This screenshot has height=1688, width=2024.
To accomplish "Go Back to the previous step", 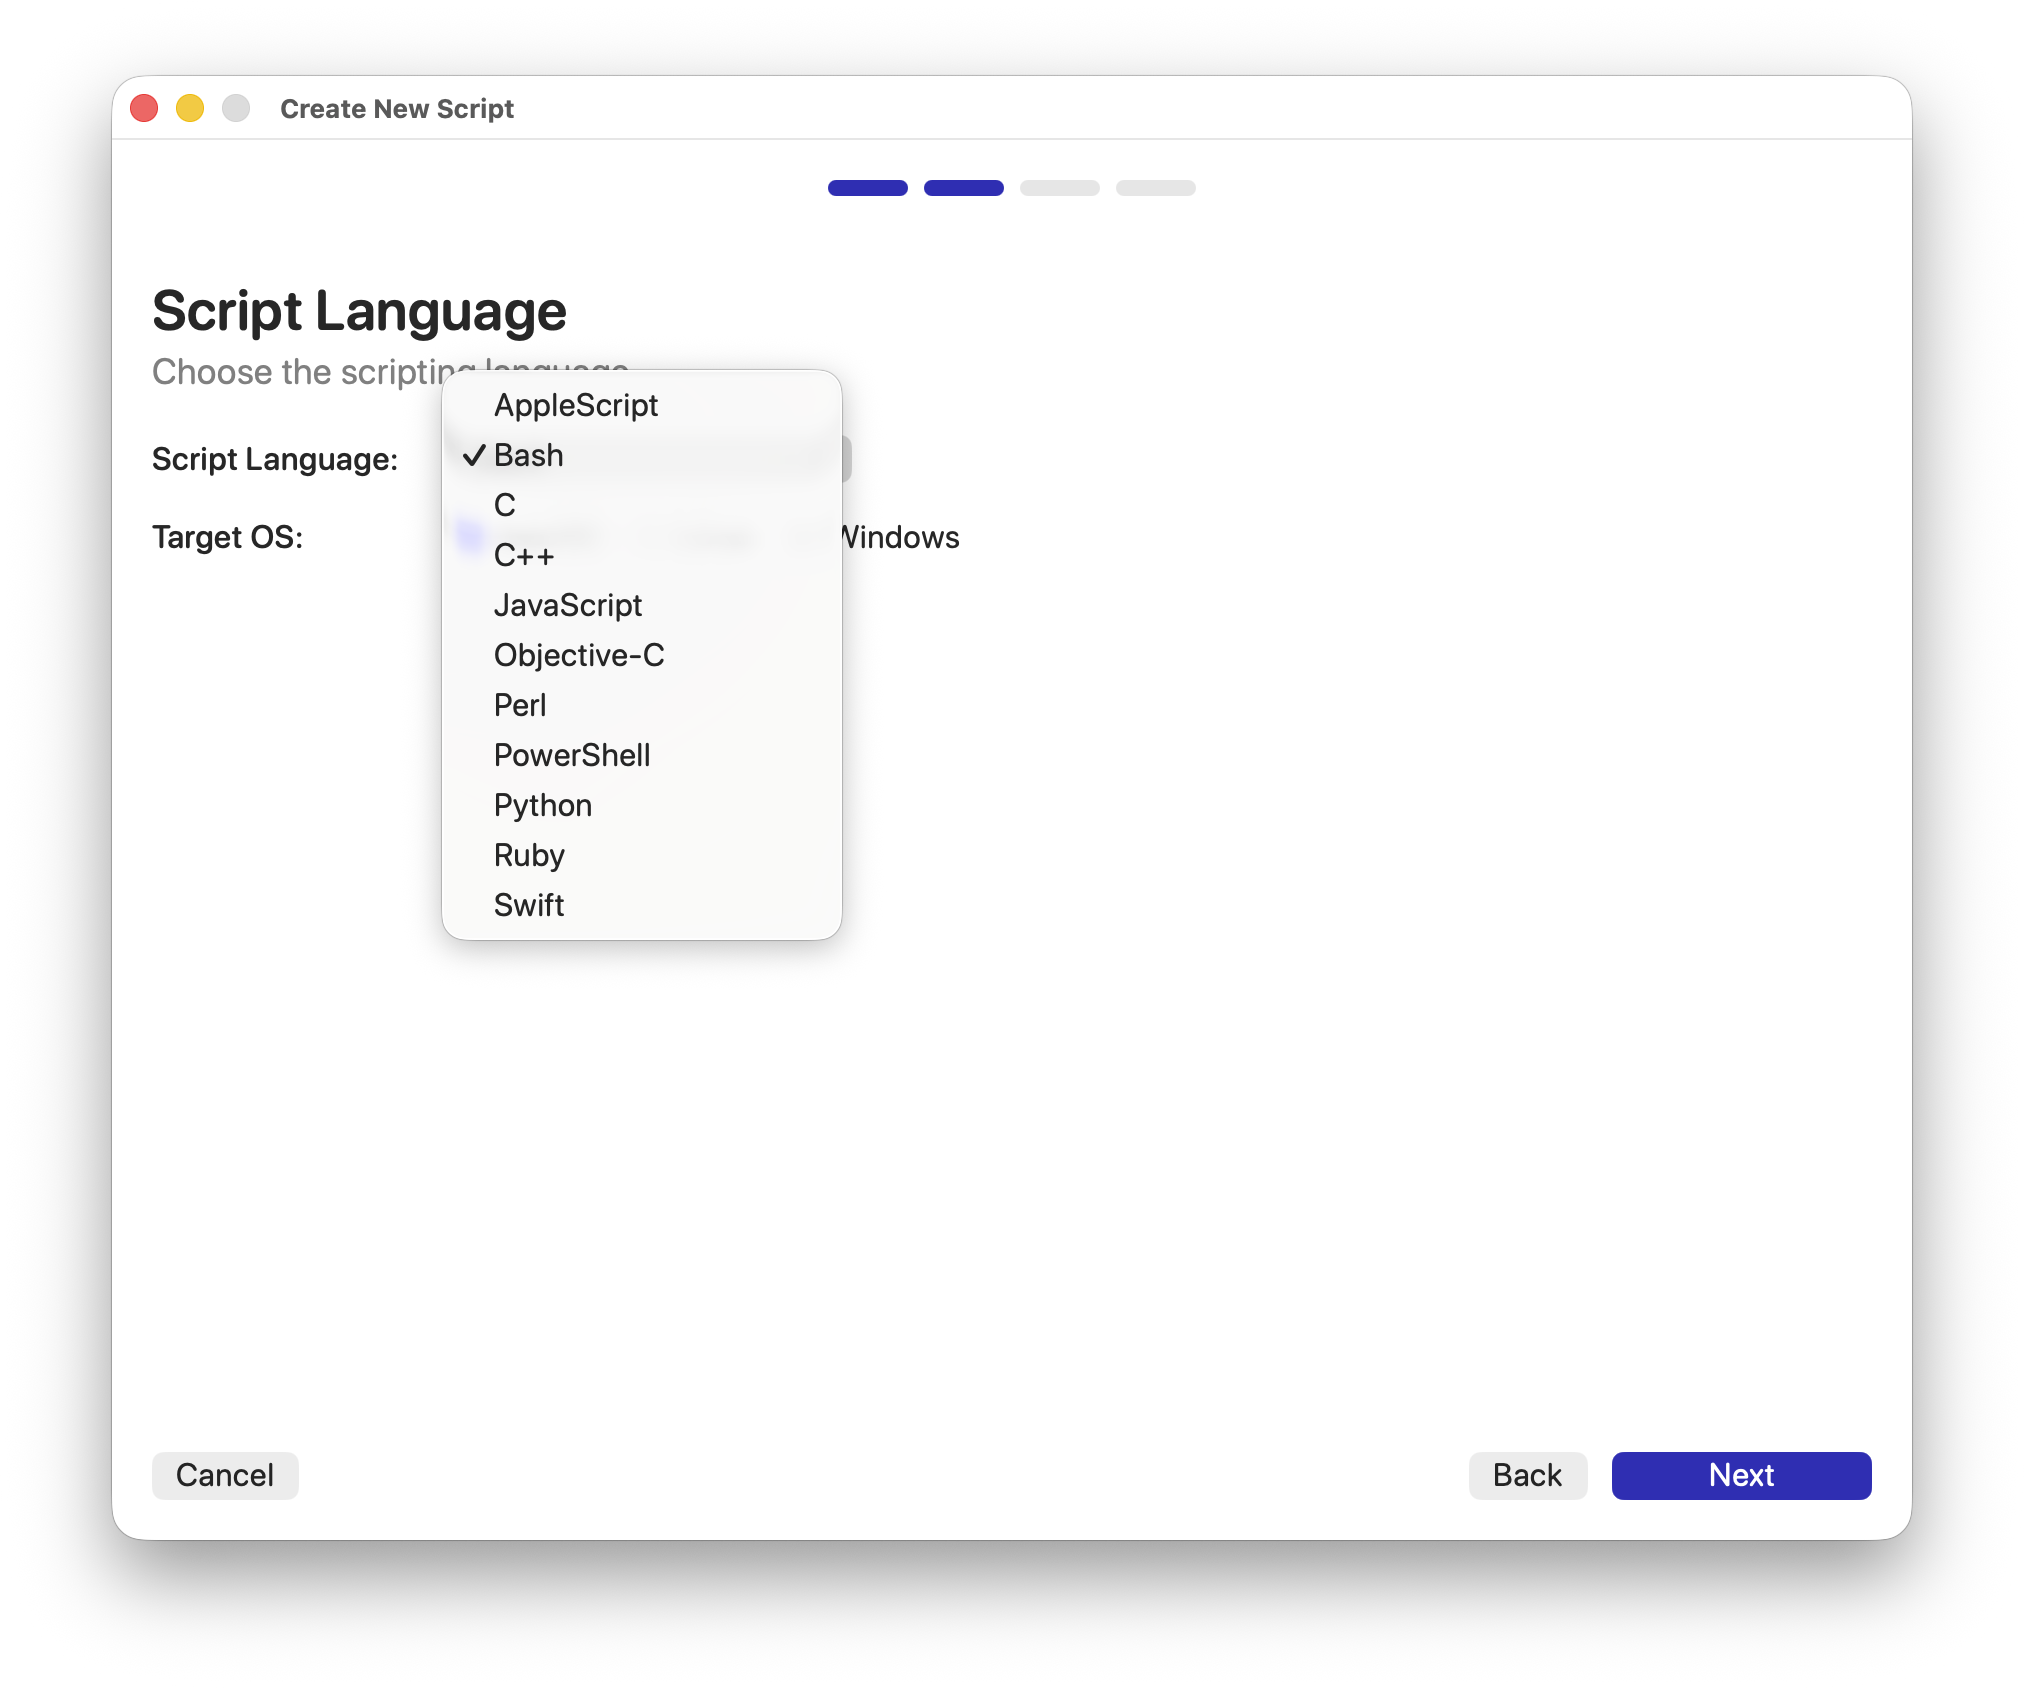I will point(1527,1475).
